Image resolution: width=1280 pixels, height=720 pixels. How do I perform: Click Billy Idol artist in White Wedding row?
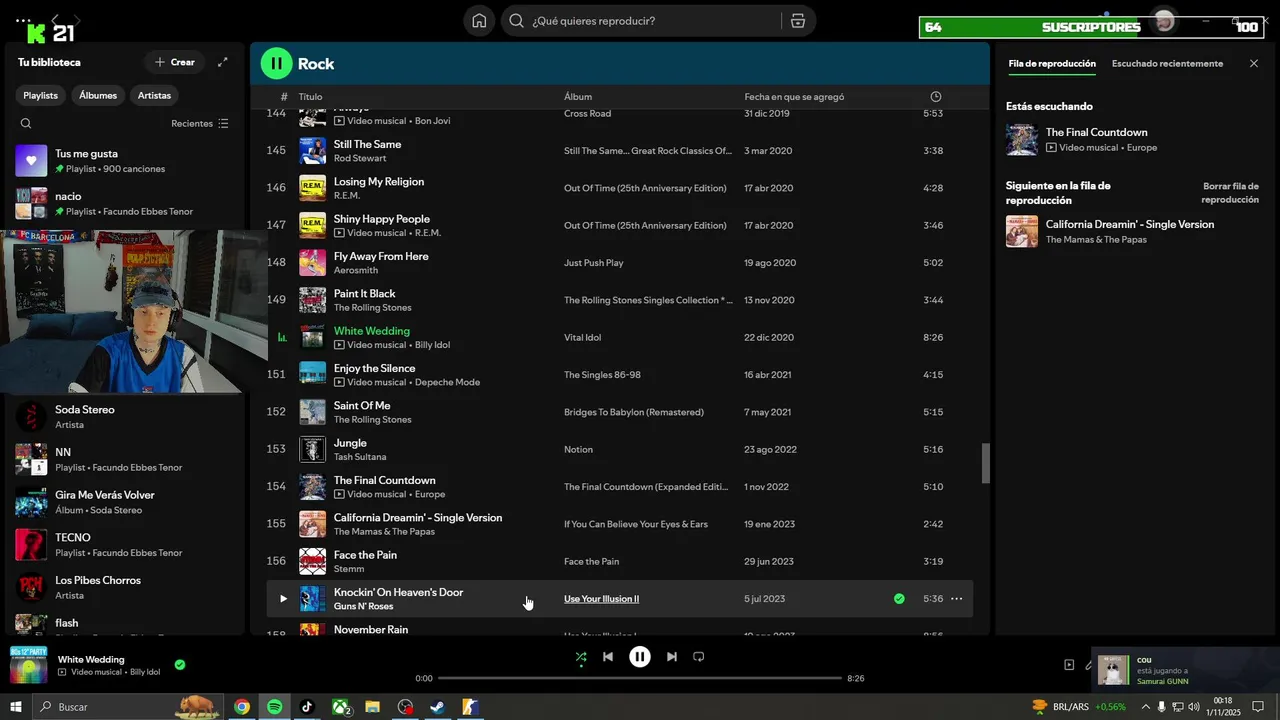pyautogui.click(x=432, y=345)
